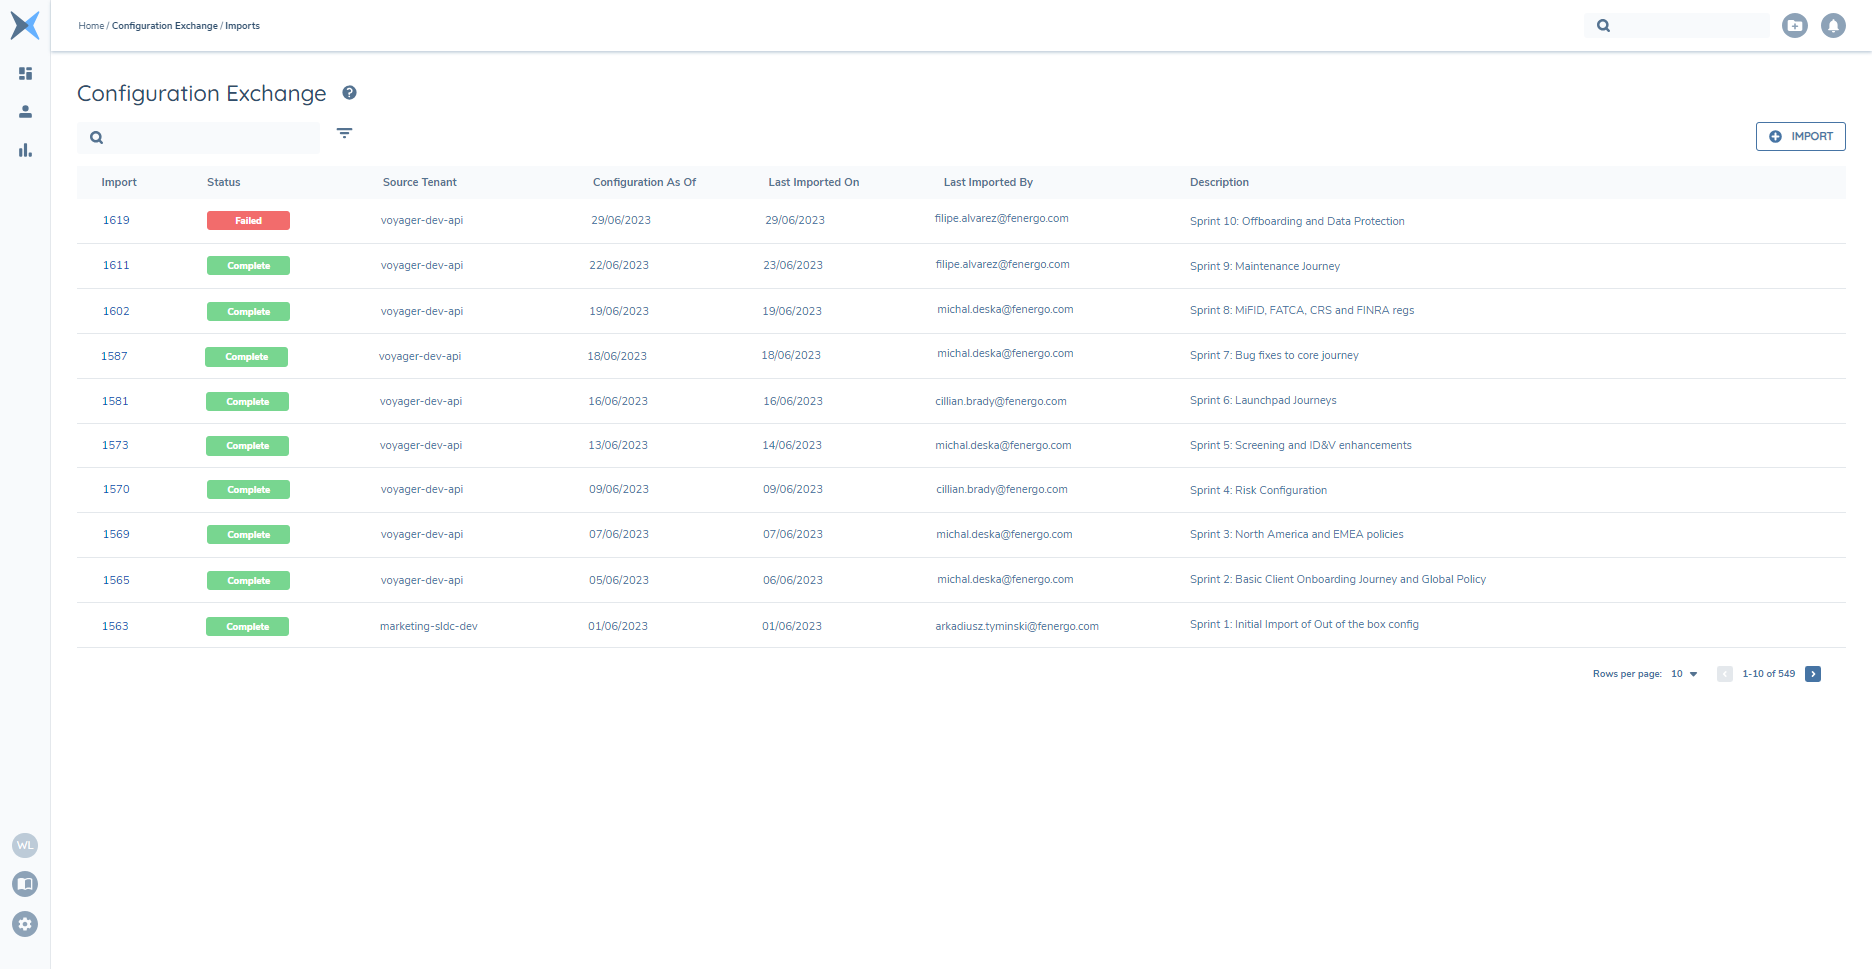Image resolution: width=1872 pixels, height=969 pixels.
Task: Navigate to Home via breadcrumb
Action: [91, 25]
